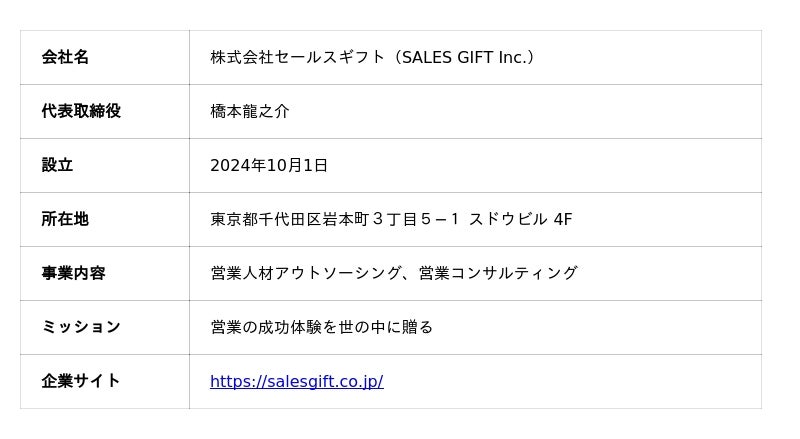Select the founding date 2024年10月1日
The height and width of the screenshot is (439, 800).
268,165
